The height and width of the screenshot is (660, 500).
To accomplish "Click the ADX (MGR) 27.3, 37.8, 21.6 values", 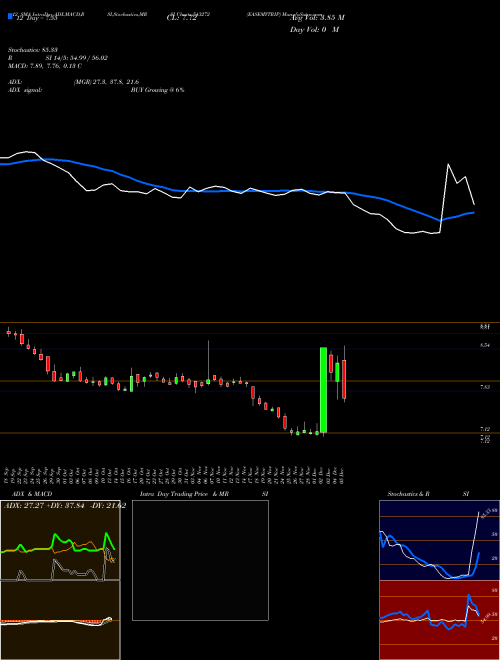I will [106, 82].
